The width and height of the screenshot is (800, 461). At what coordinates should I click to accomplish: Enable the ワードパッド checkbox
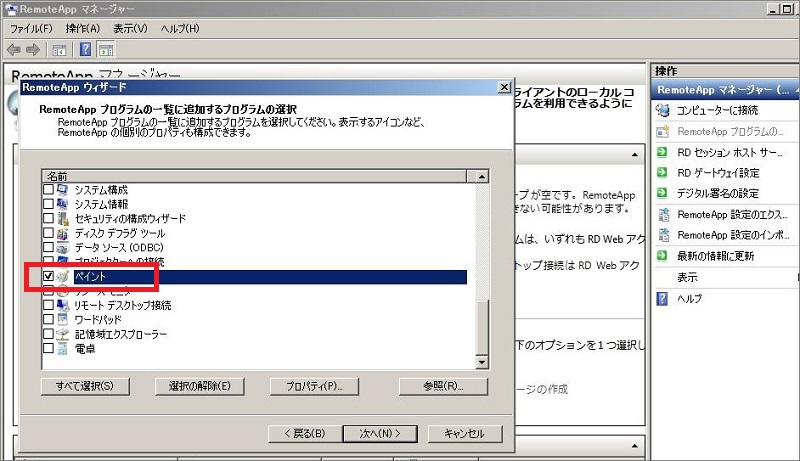click(x=49, y=319)
